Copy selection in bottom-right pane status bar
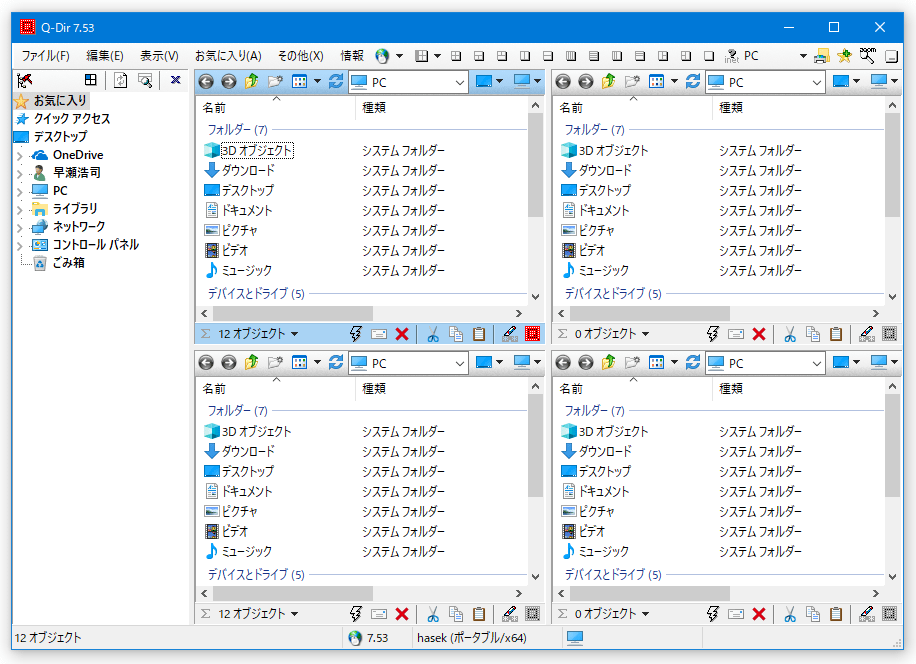 813,614
